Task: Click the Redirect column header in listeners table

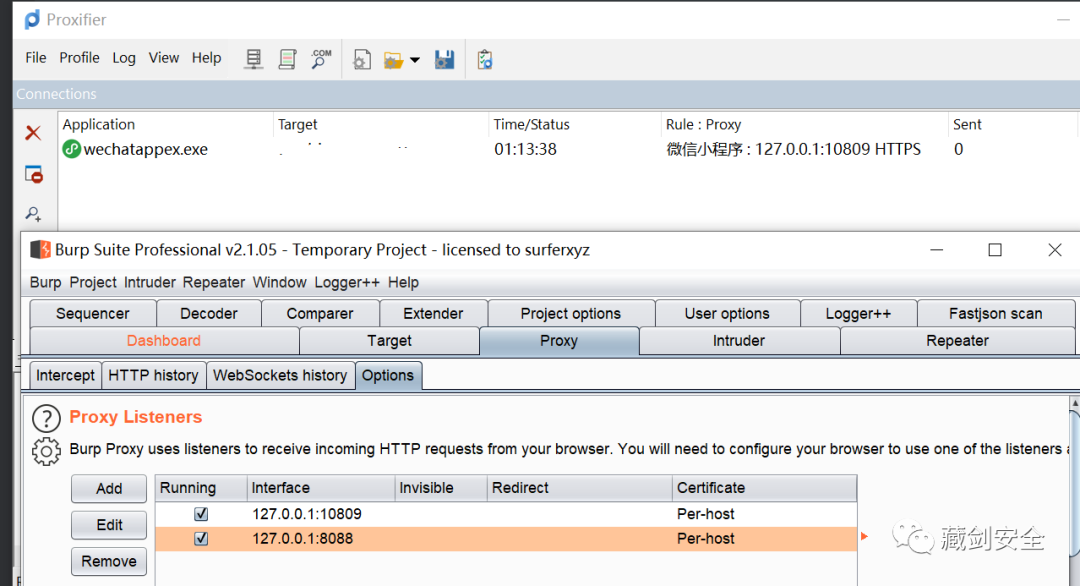Action: click(579, 488)
